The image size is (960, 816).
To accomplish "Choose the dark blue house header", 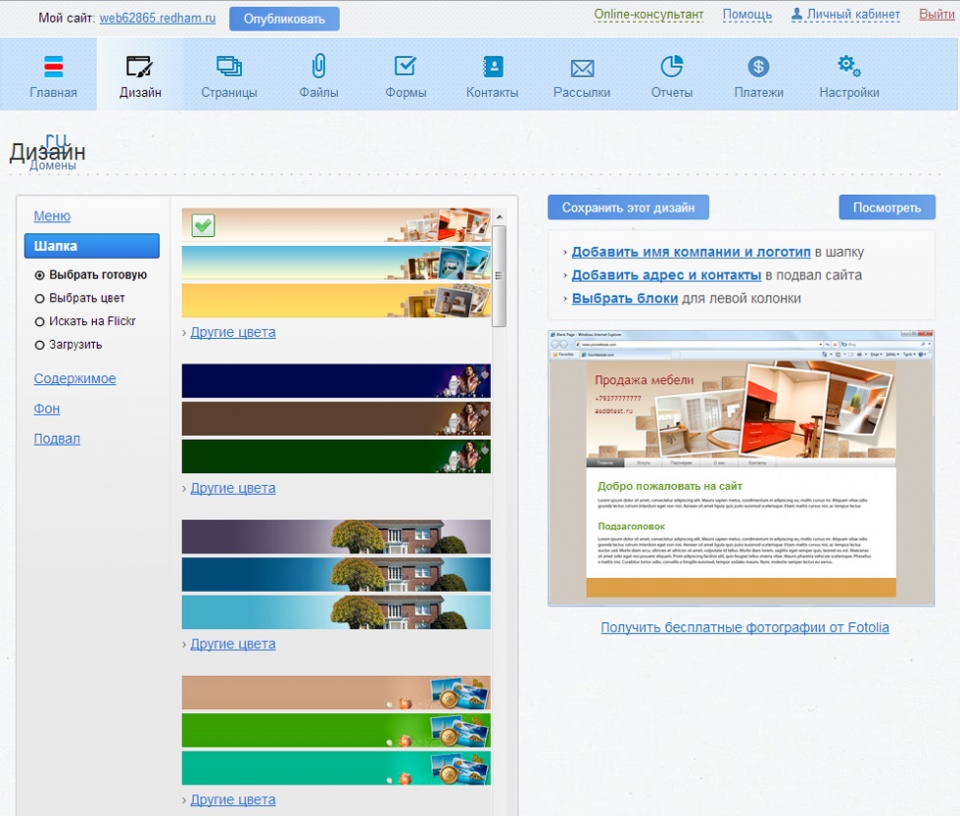I will [x=336, y=574].
